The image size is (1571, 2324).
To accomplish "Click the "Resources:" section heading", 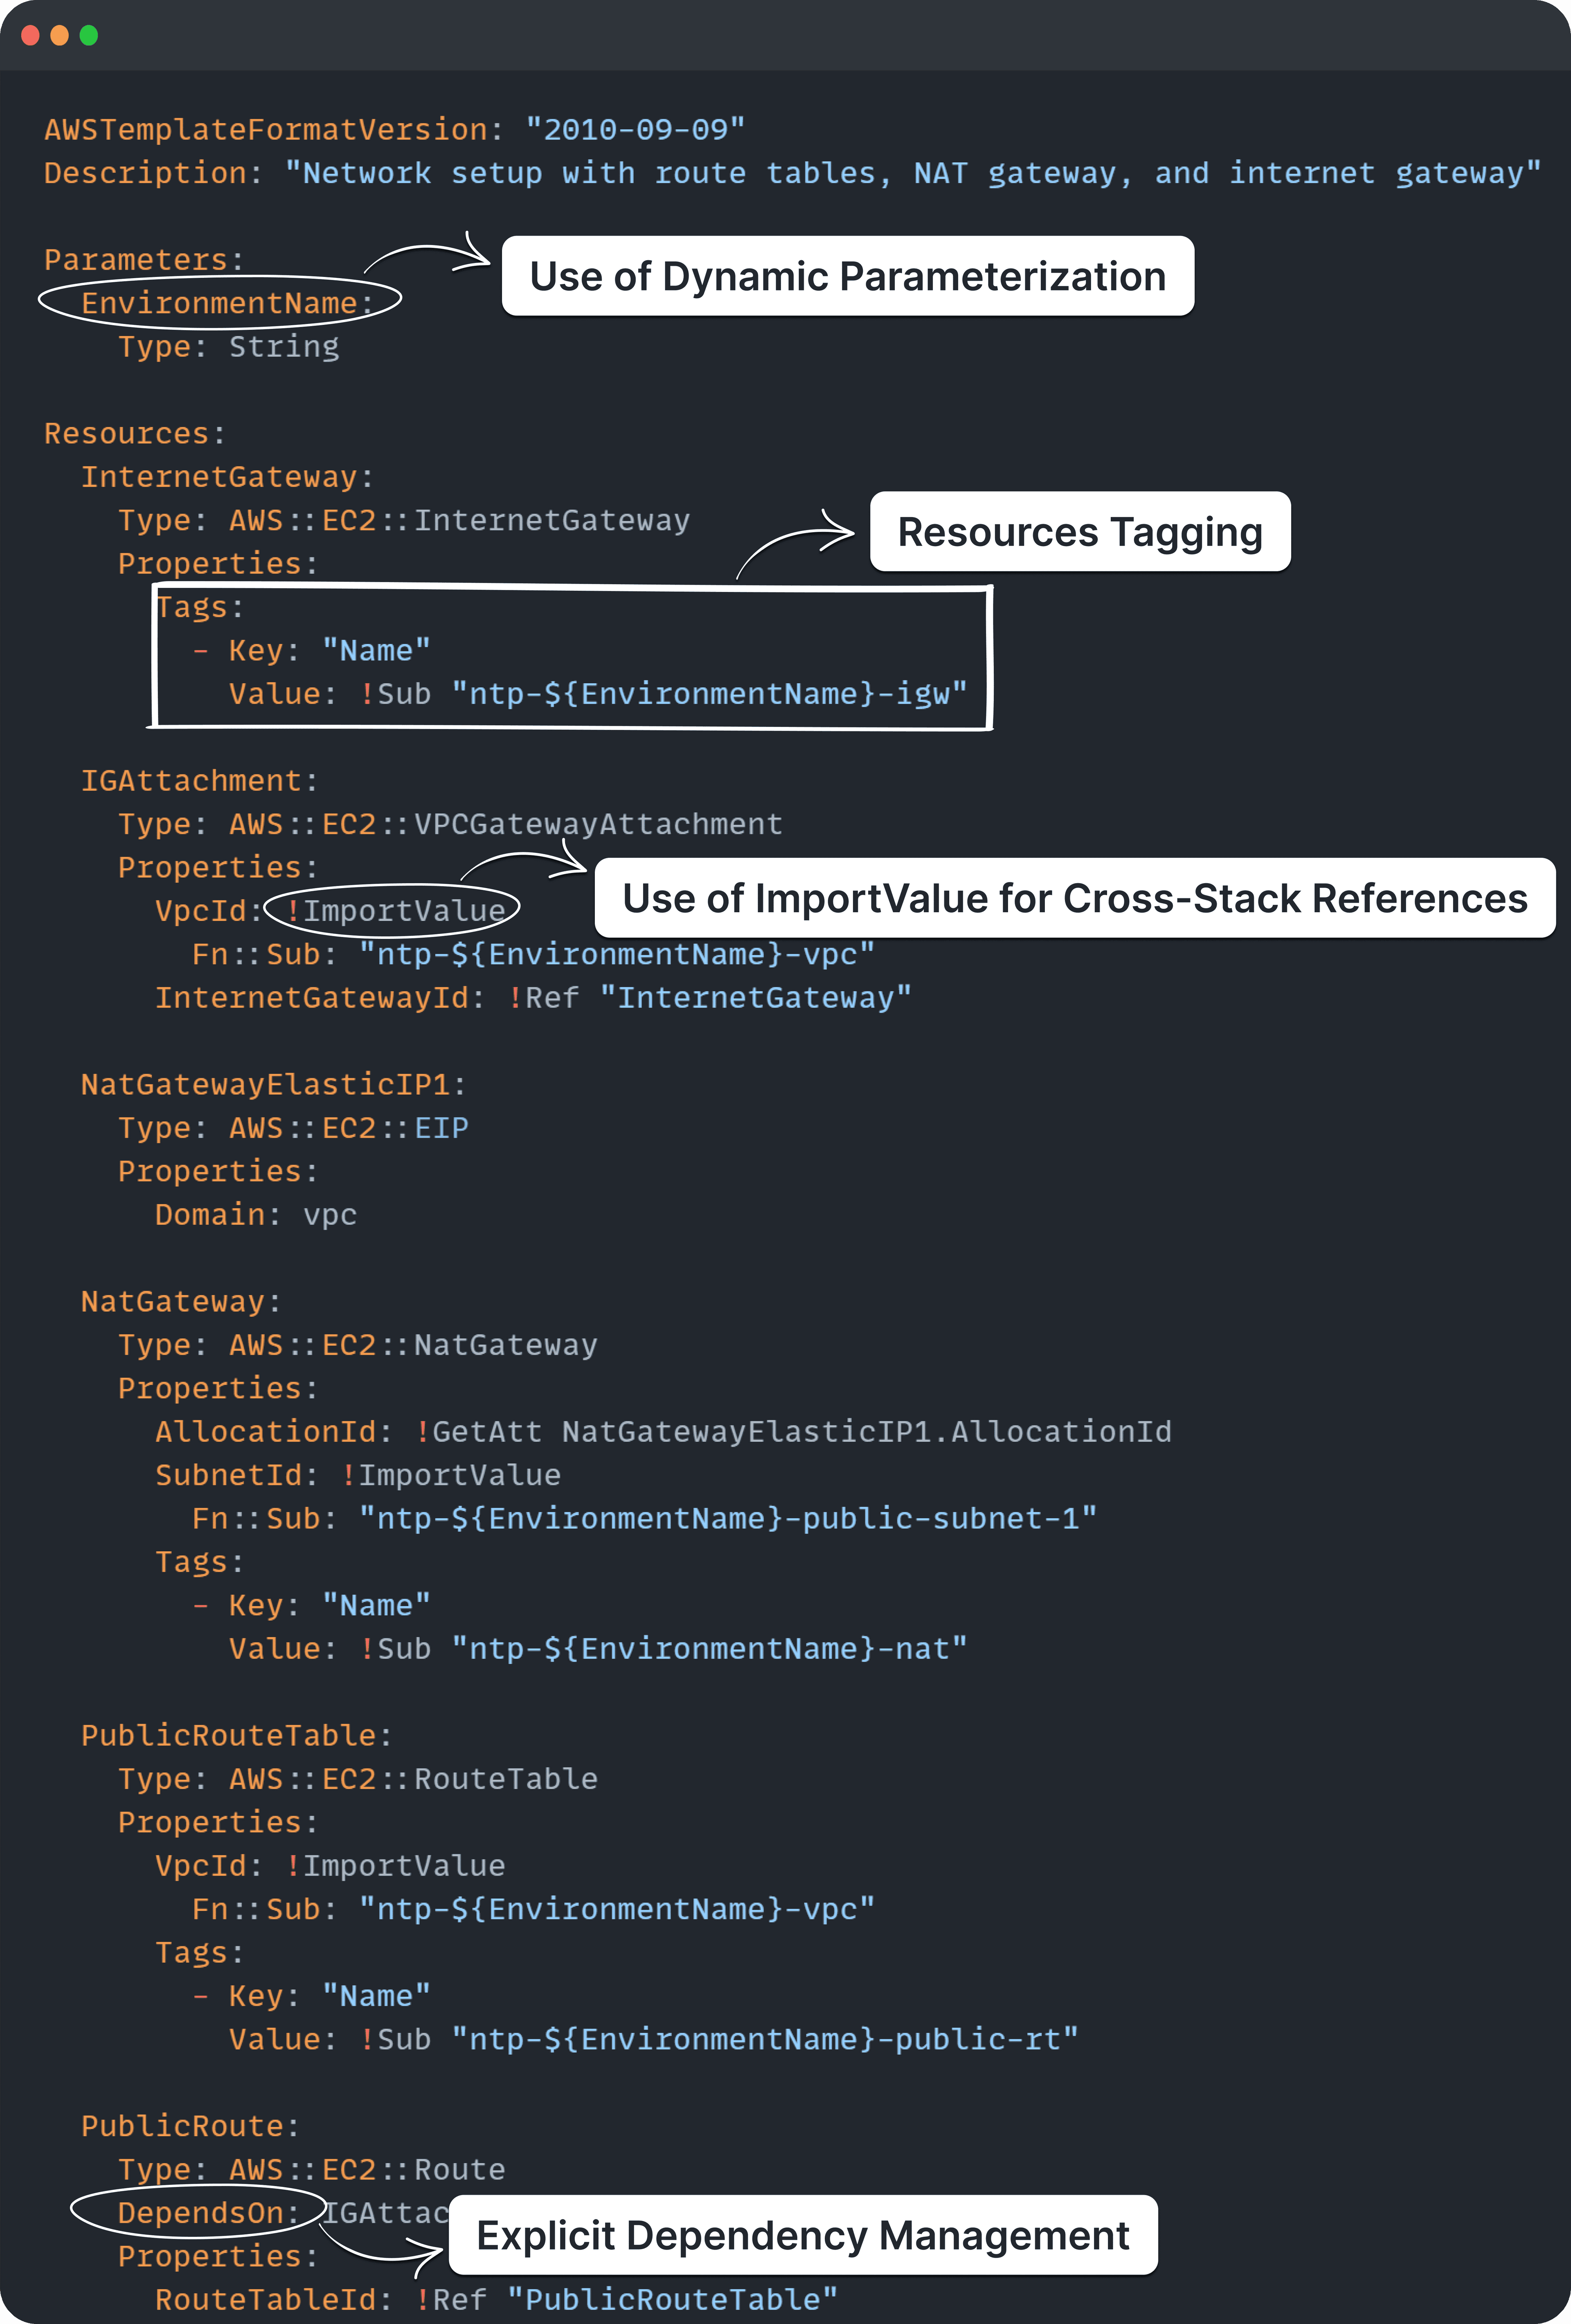I will click(135, 434).
